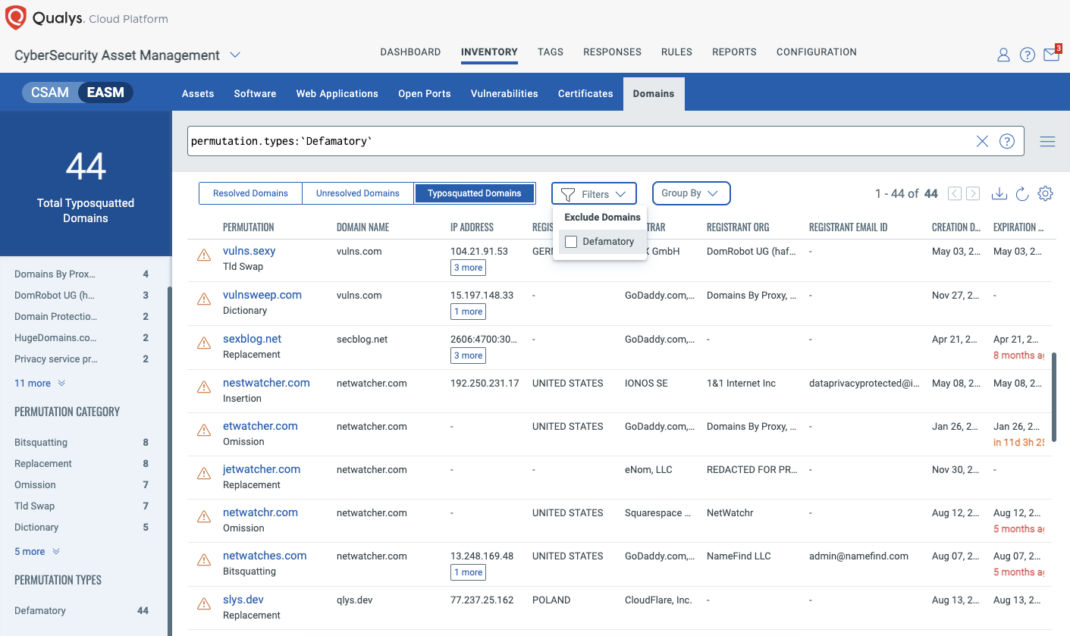1070x636 pixels.
Task: Open the query help icon beside search bar
Action: tap(1006, 141)
